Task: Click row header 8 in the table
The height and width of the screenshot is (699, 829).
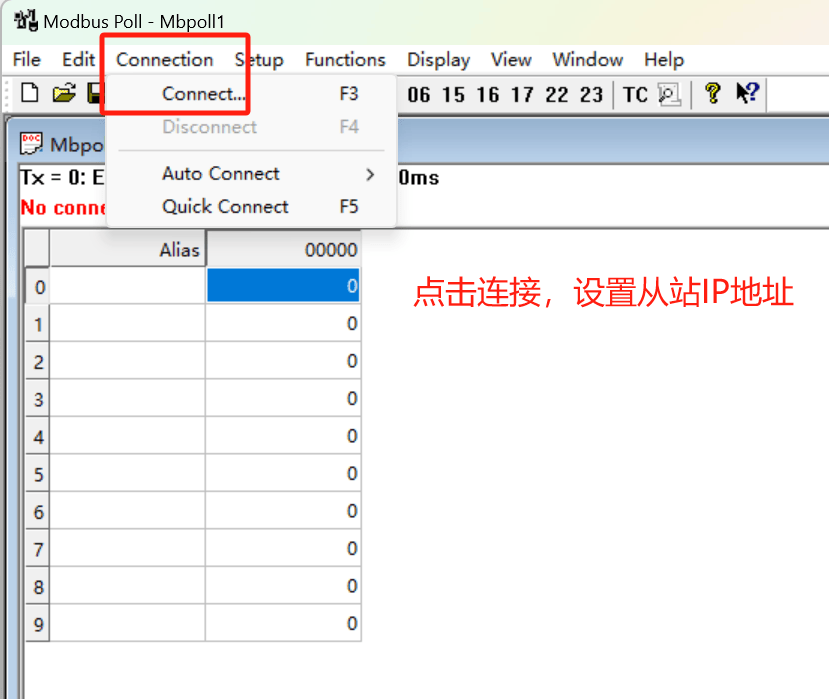Action: point(38,586)
